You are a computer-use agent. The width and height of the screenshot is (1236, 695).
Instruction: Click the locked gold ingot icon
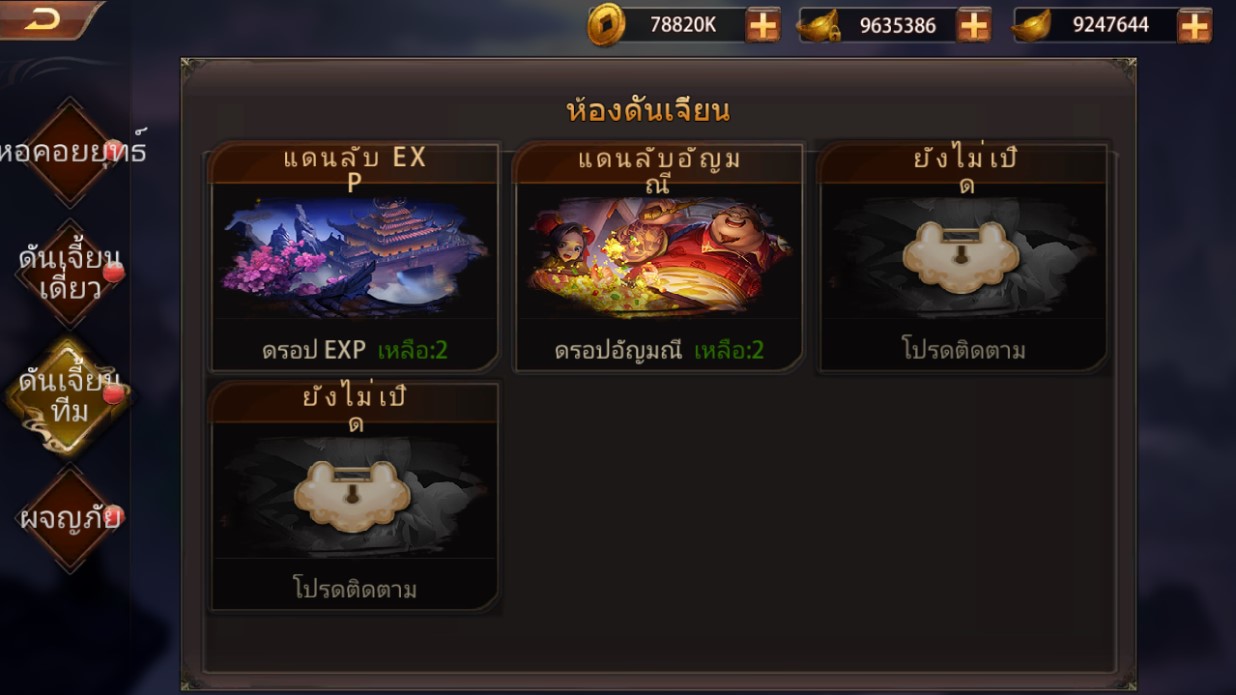818,26
